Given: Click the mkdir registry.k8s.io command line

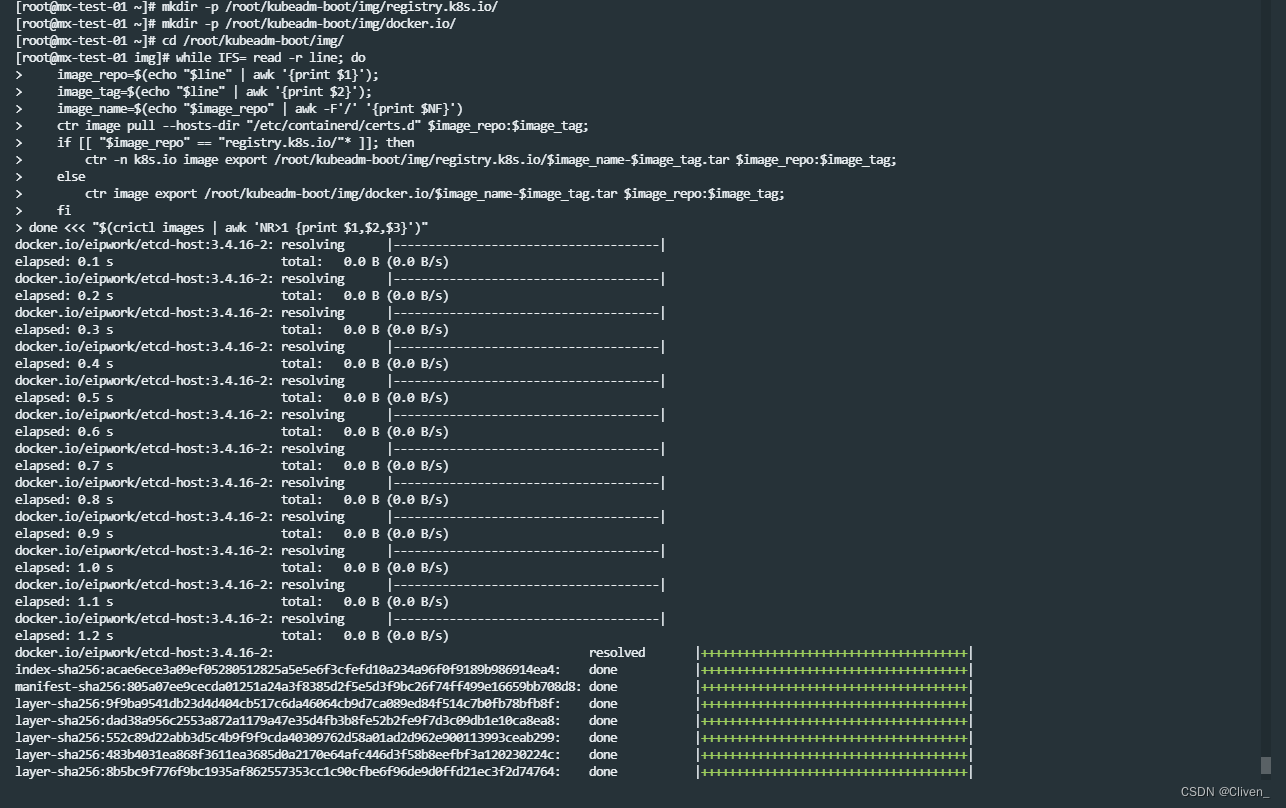Looking at the screenshot, I should pyautogui.click(x=256, y=7).
